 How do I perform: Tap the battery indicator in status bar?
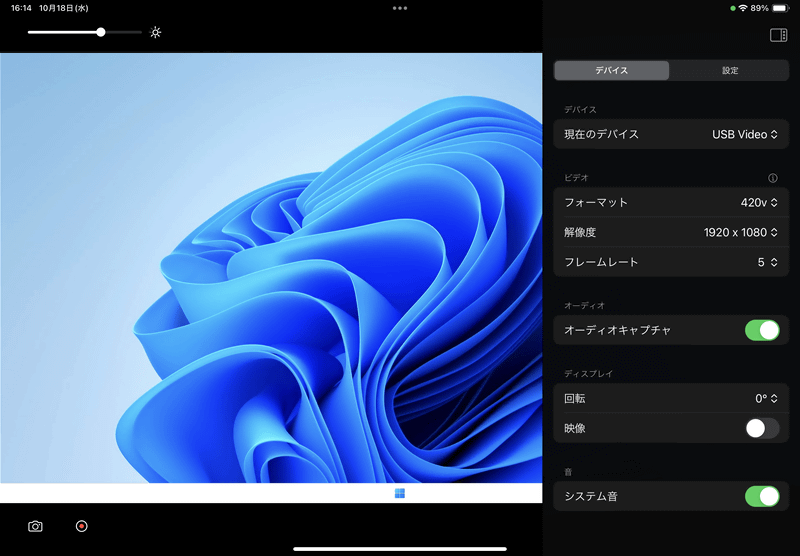[781, 8]
